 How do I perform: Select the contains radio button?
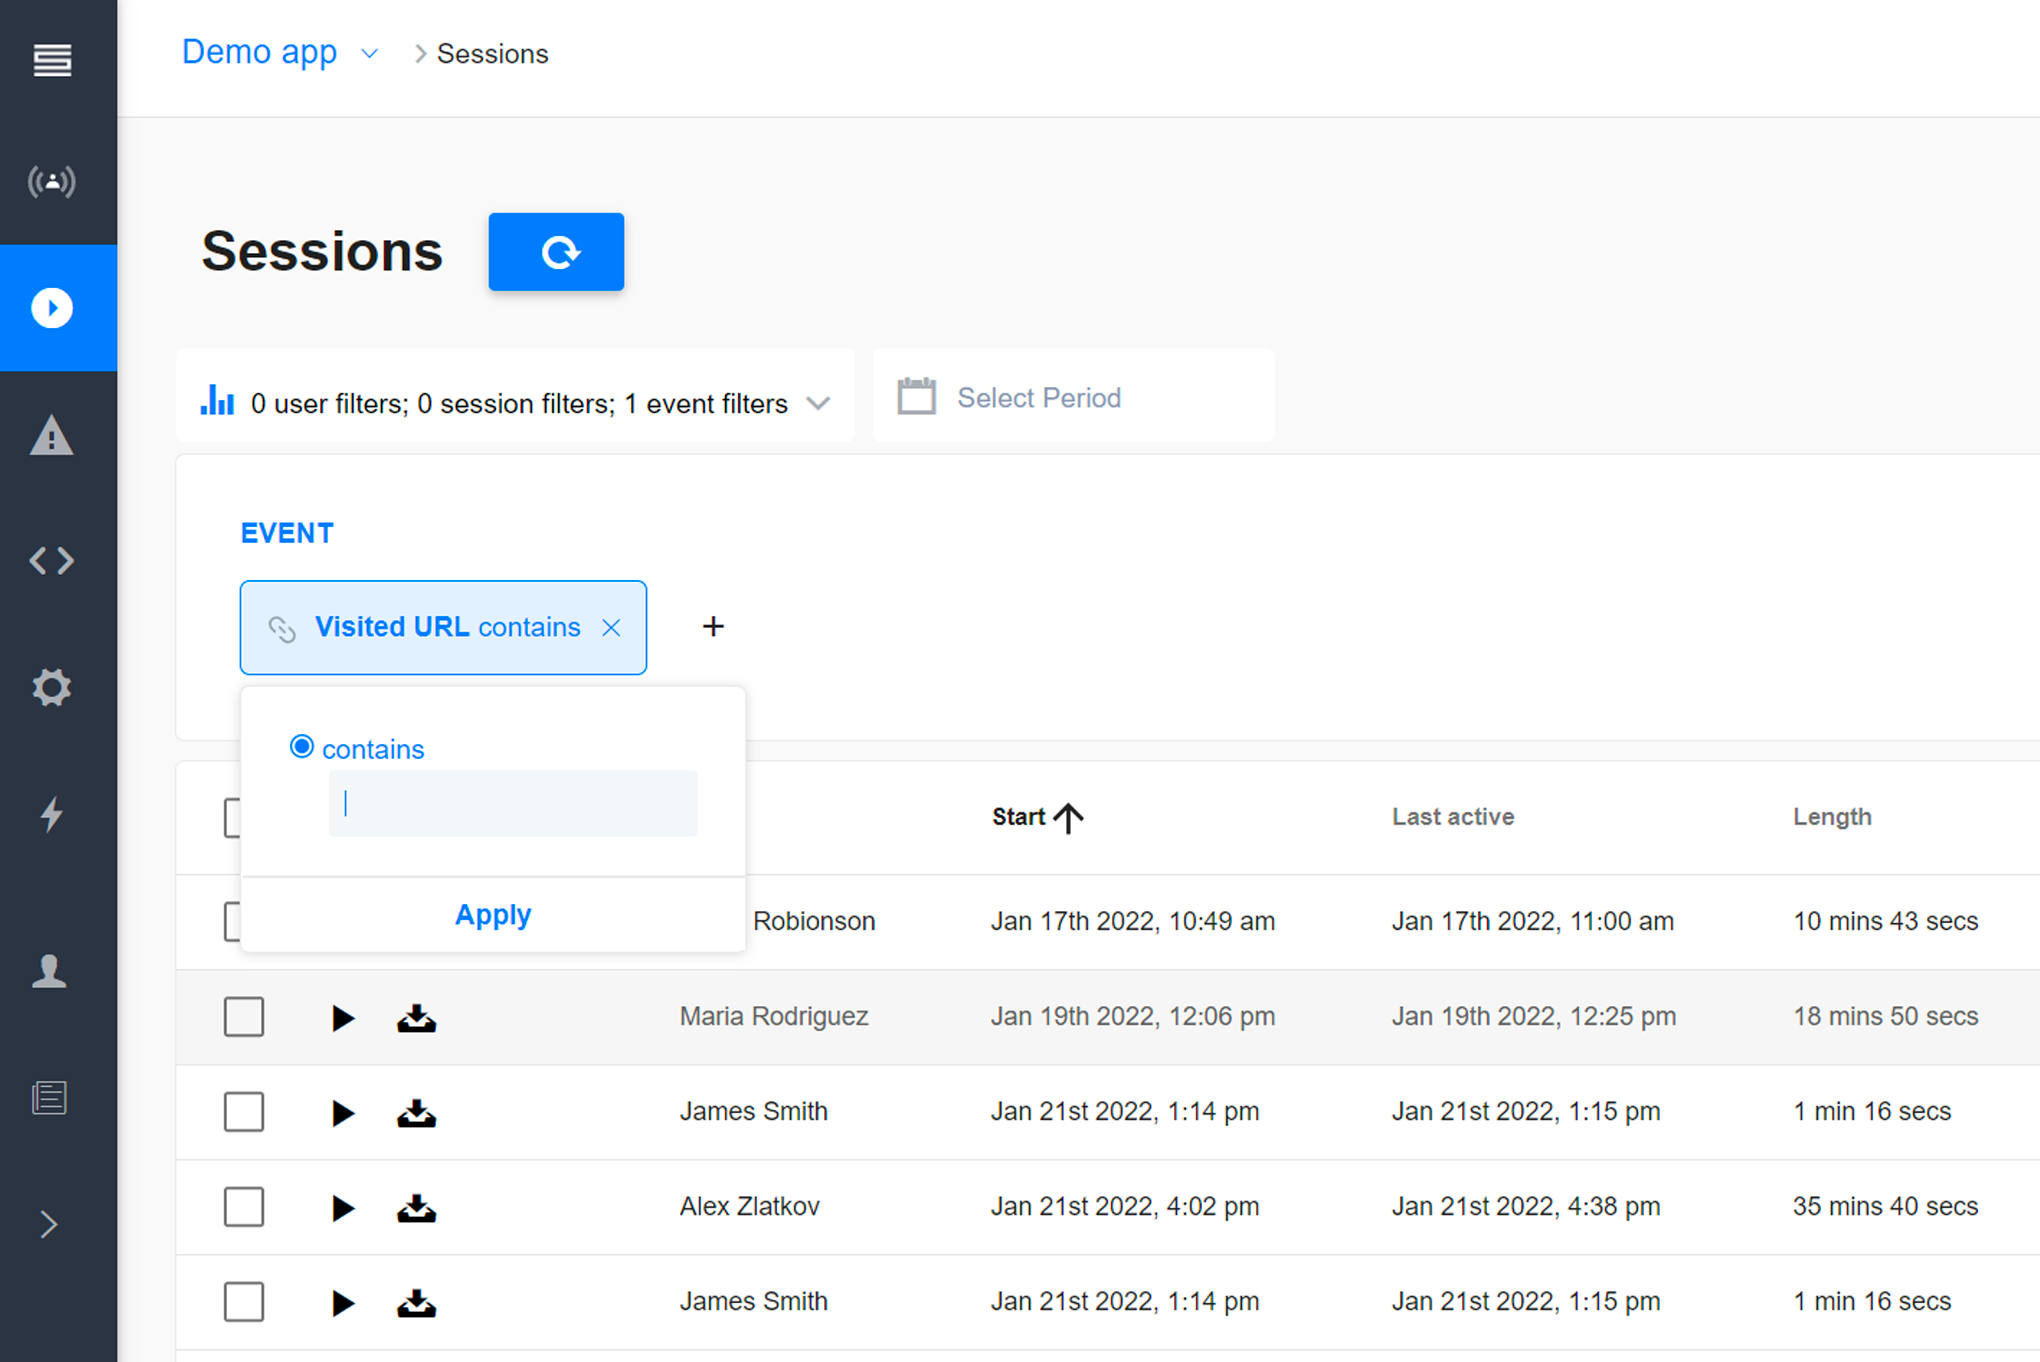[x=301, y=747]
